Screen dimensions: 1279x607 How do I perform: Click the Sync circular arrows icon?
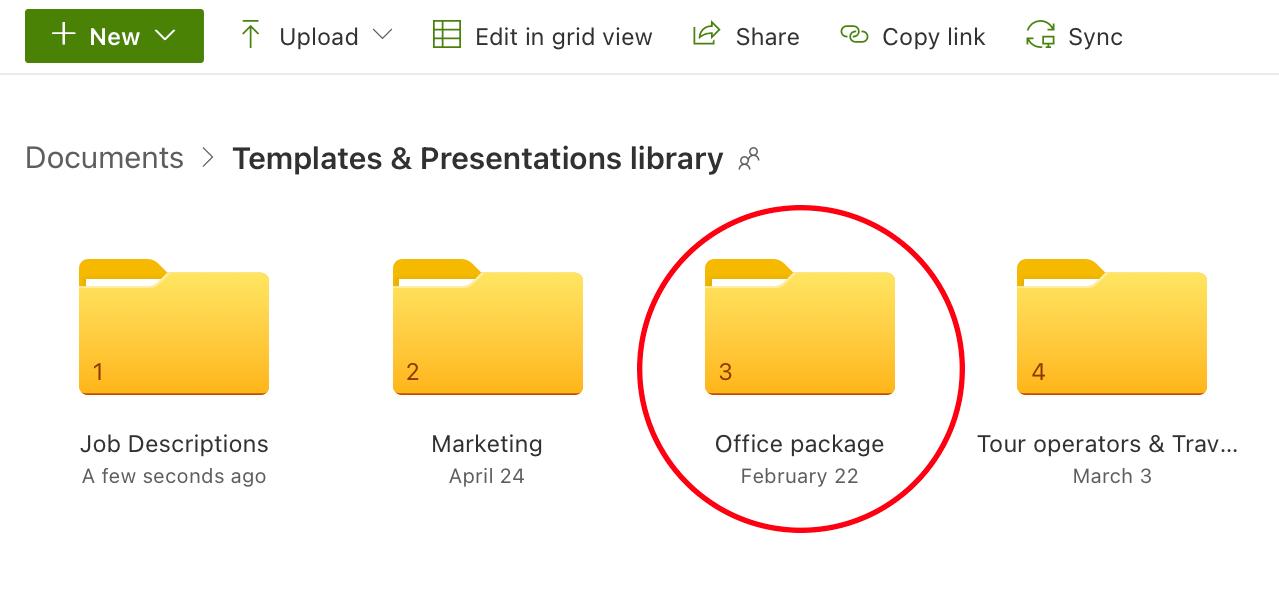pyautogui.click(x=1040, y=36)
